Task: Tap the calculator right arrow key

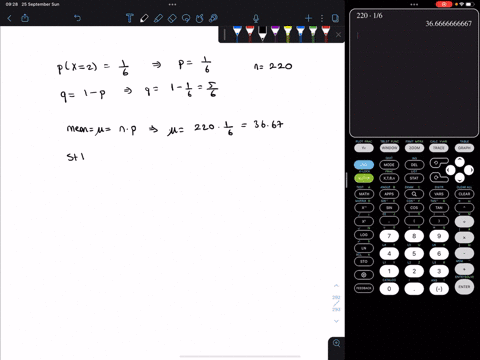Action: tap(469, 170)
